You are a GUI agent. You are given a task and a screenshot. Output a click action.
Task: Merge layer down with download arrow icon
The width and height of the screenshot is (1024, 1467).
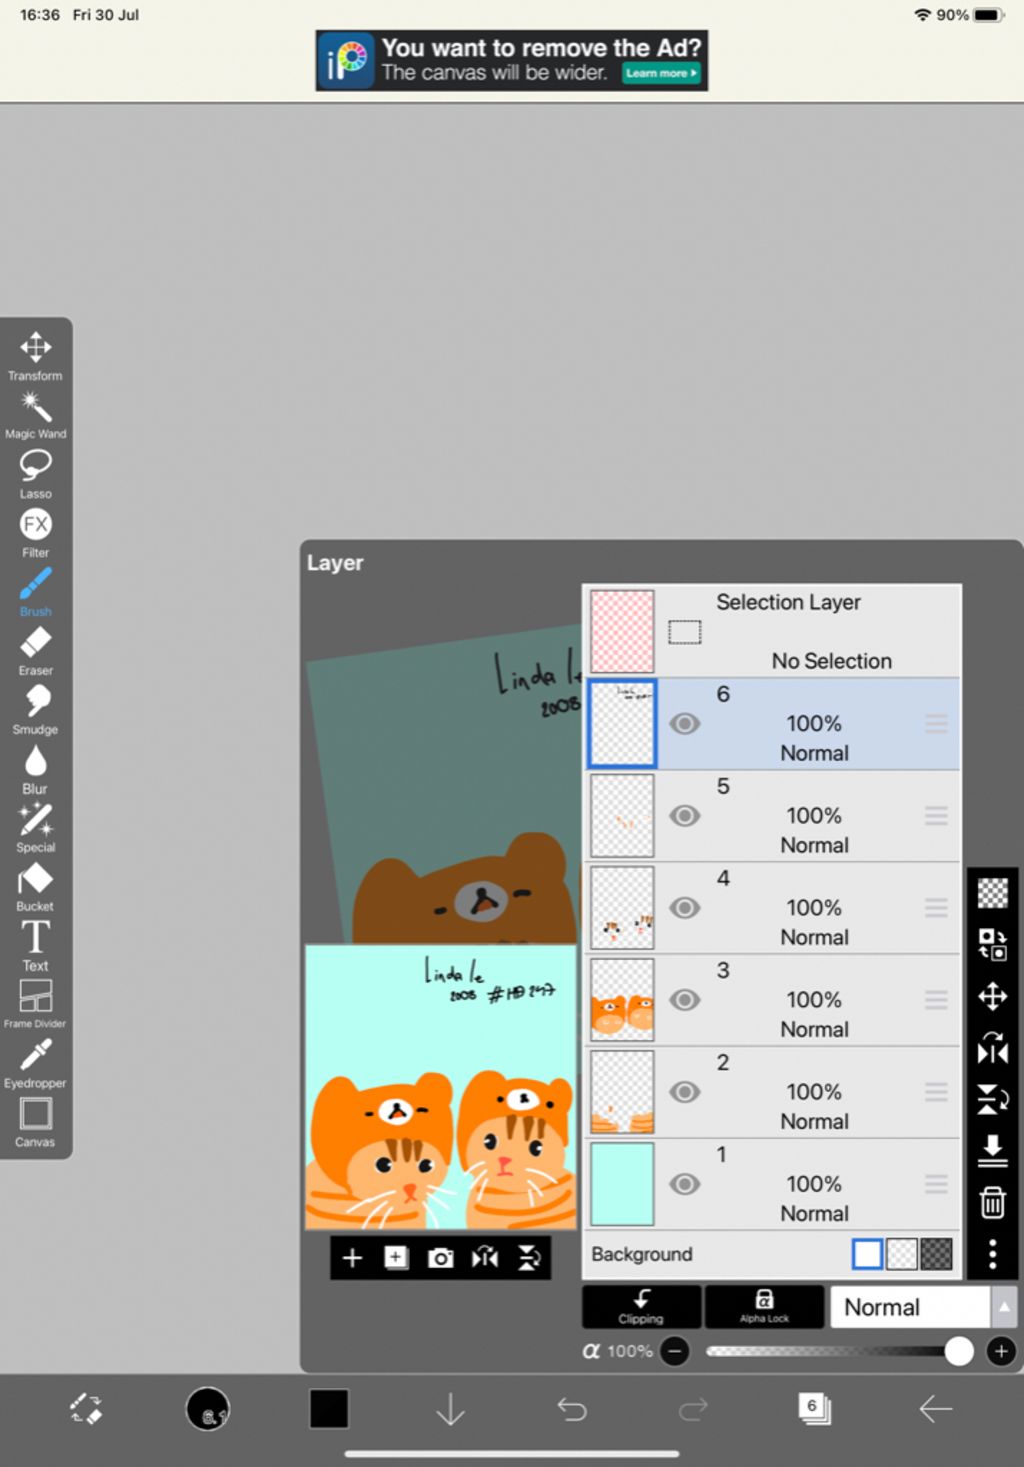pyautogui.click(x=992, y=1150)
